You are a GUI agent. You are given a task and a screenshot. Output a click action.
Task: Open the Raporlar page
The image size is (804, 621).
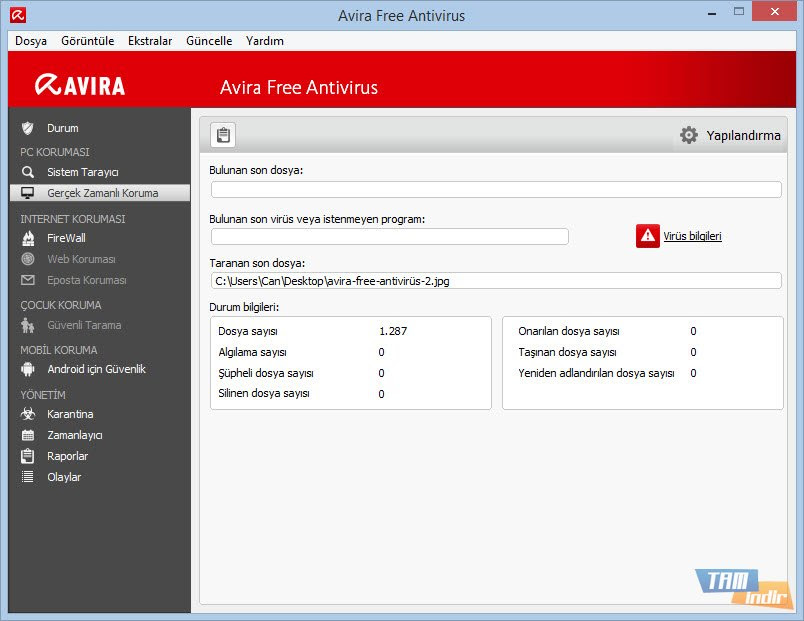(68, 456)
